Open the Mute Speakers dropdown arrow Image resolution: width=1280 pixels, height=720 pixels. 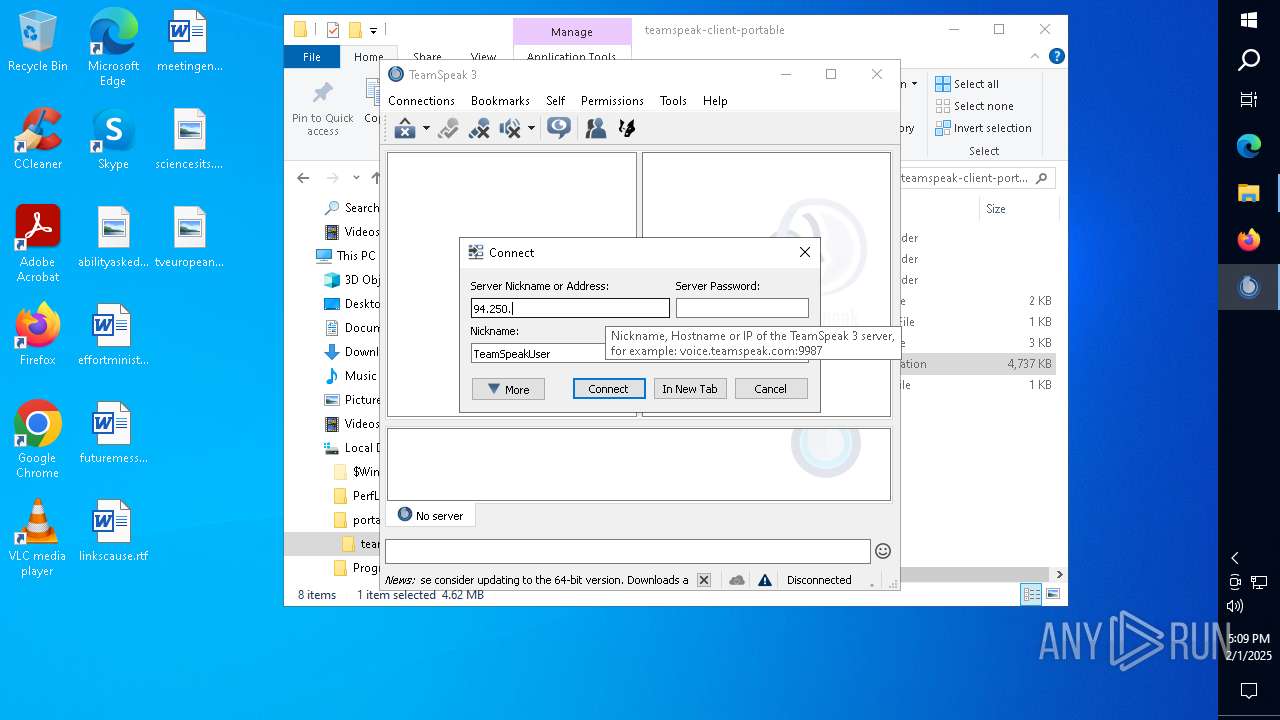pyautogui.click(x=531, y=128)
